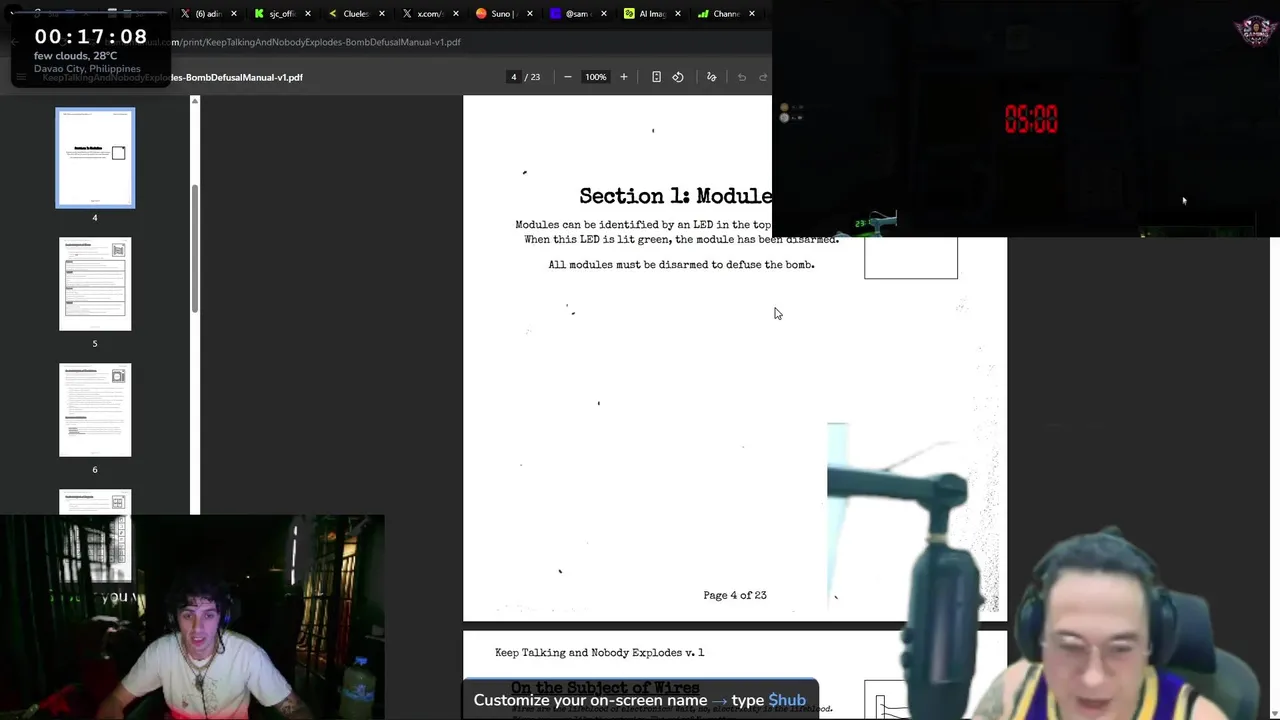Switch to the sjc_offic tab
The height and width of the screenshot is (720, 1280).
coord(275,14)
